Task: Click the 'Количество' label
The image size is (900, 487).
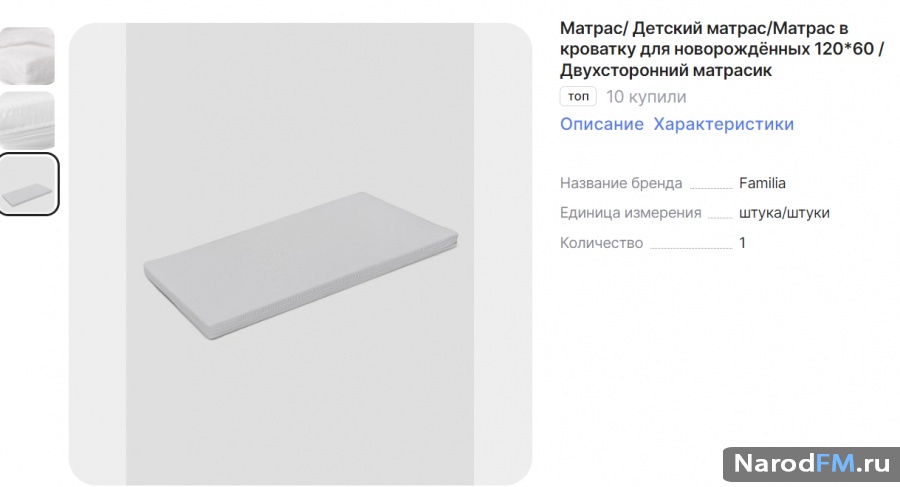Action: pyautogui.click(x=602, y=243)
